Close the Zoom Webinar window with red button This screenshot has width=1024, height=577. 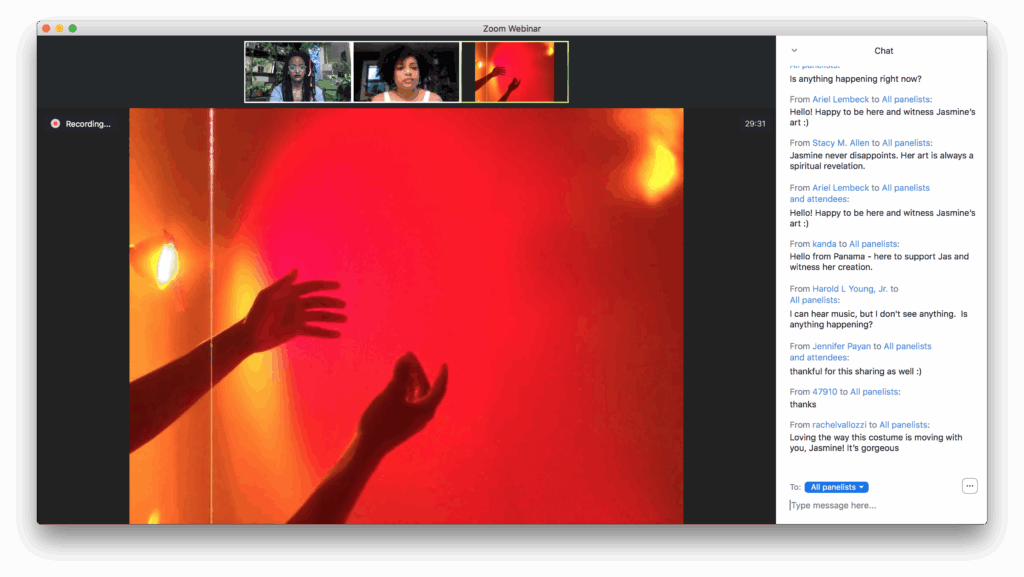[46, 28]
